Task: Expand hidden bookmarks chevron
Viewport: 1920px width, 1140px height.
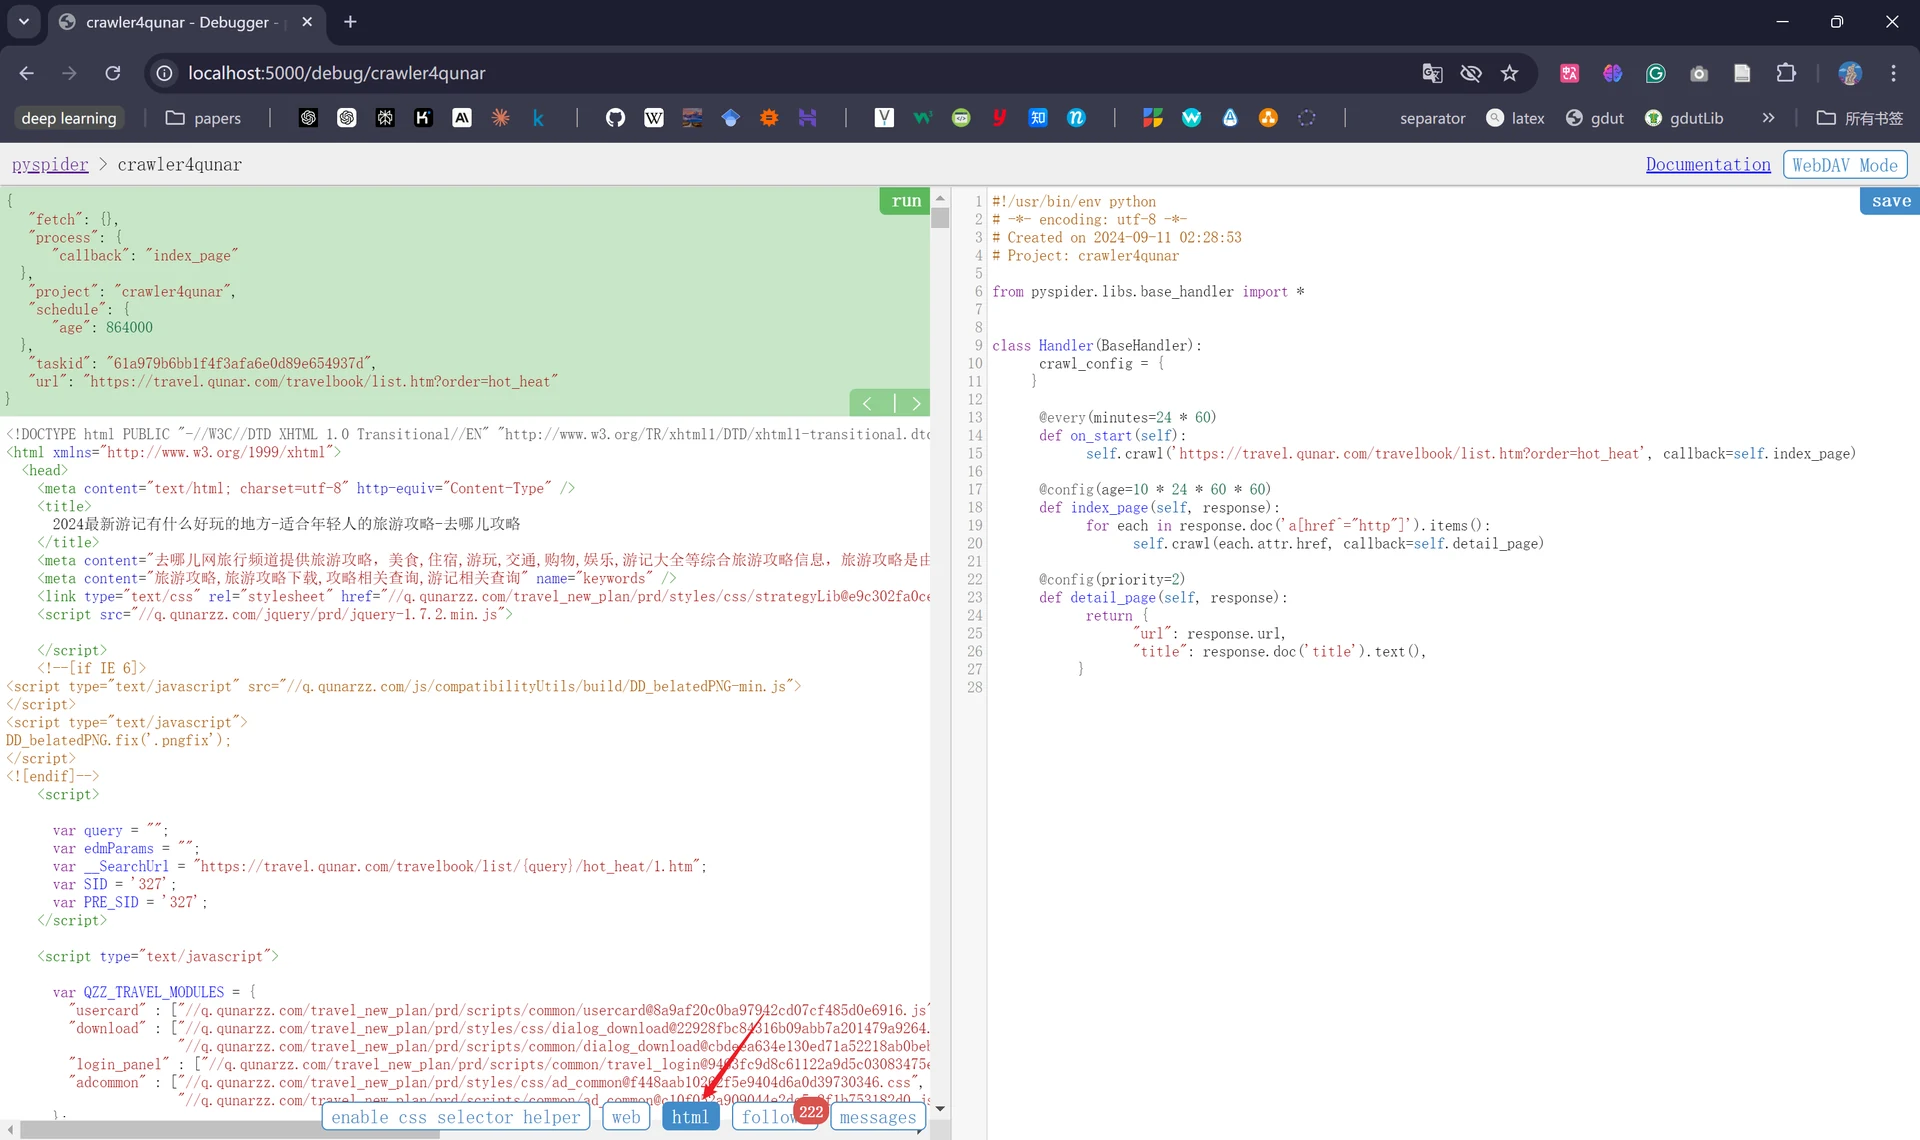Action: [x=1768, y=118]
